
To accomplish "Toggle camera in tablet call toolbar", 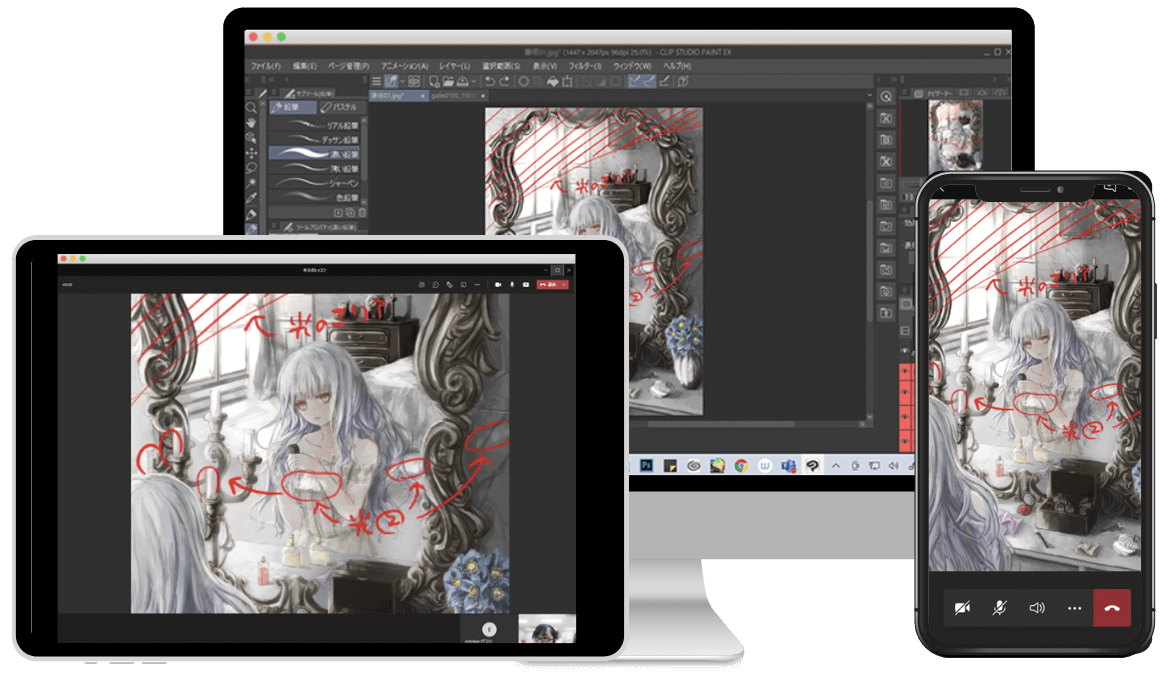I will [x=498, y=284].
